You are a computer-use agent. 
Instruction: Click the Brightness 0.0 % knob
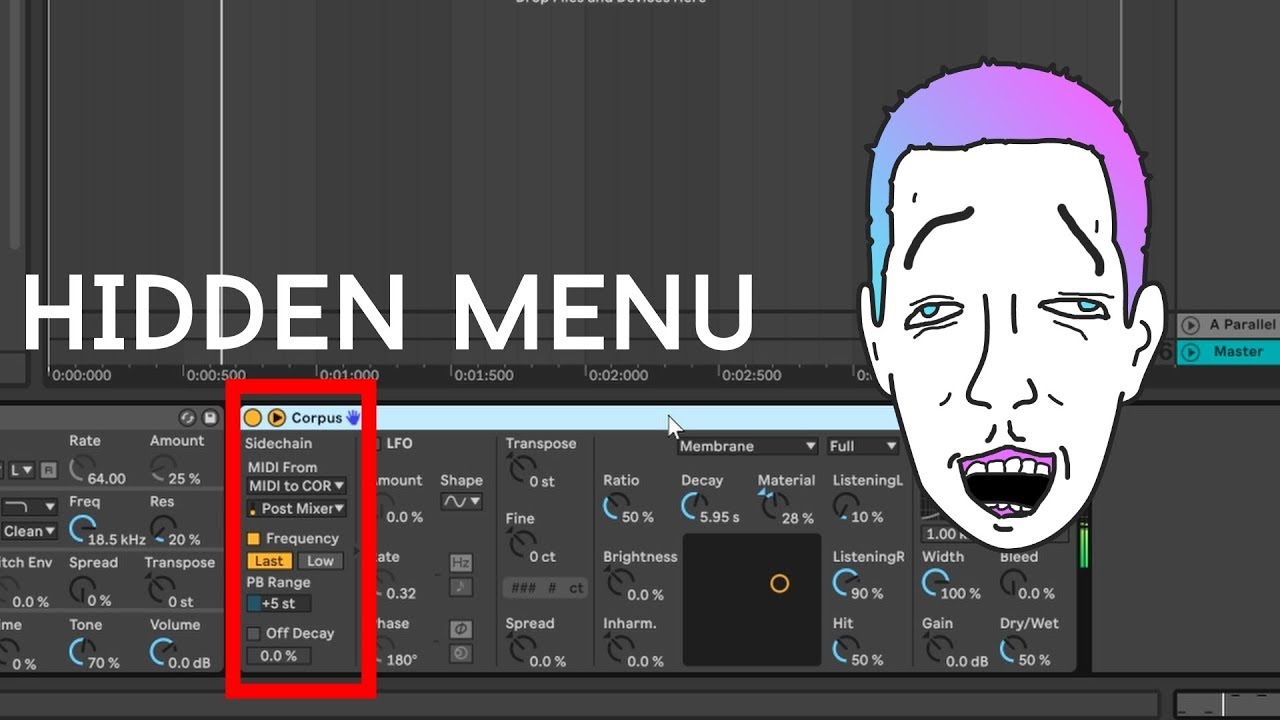pos(619,581)
